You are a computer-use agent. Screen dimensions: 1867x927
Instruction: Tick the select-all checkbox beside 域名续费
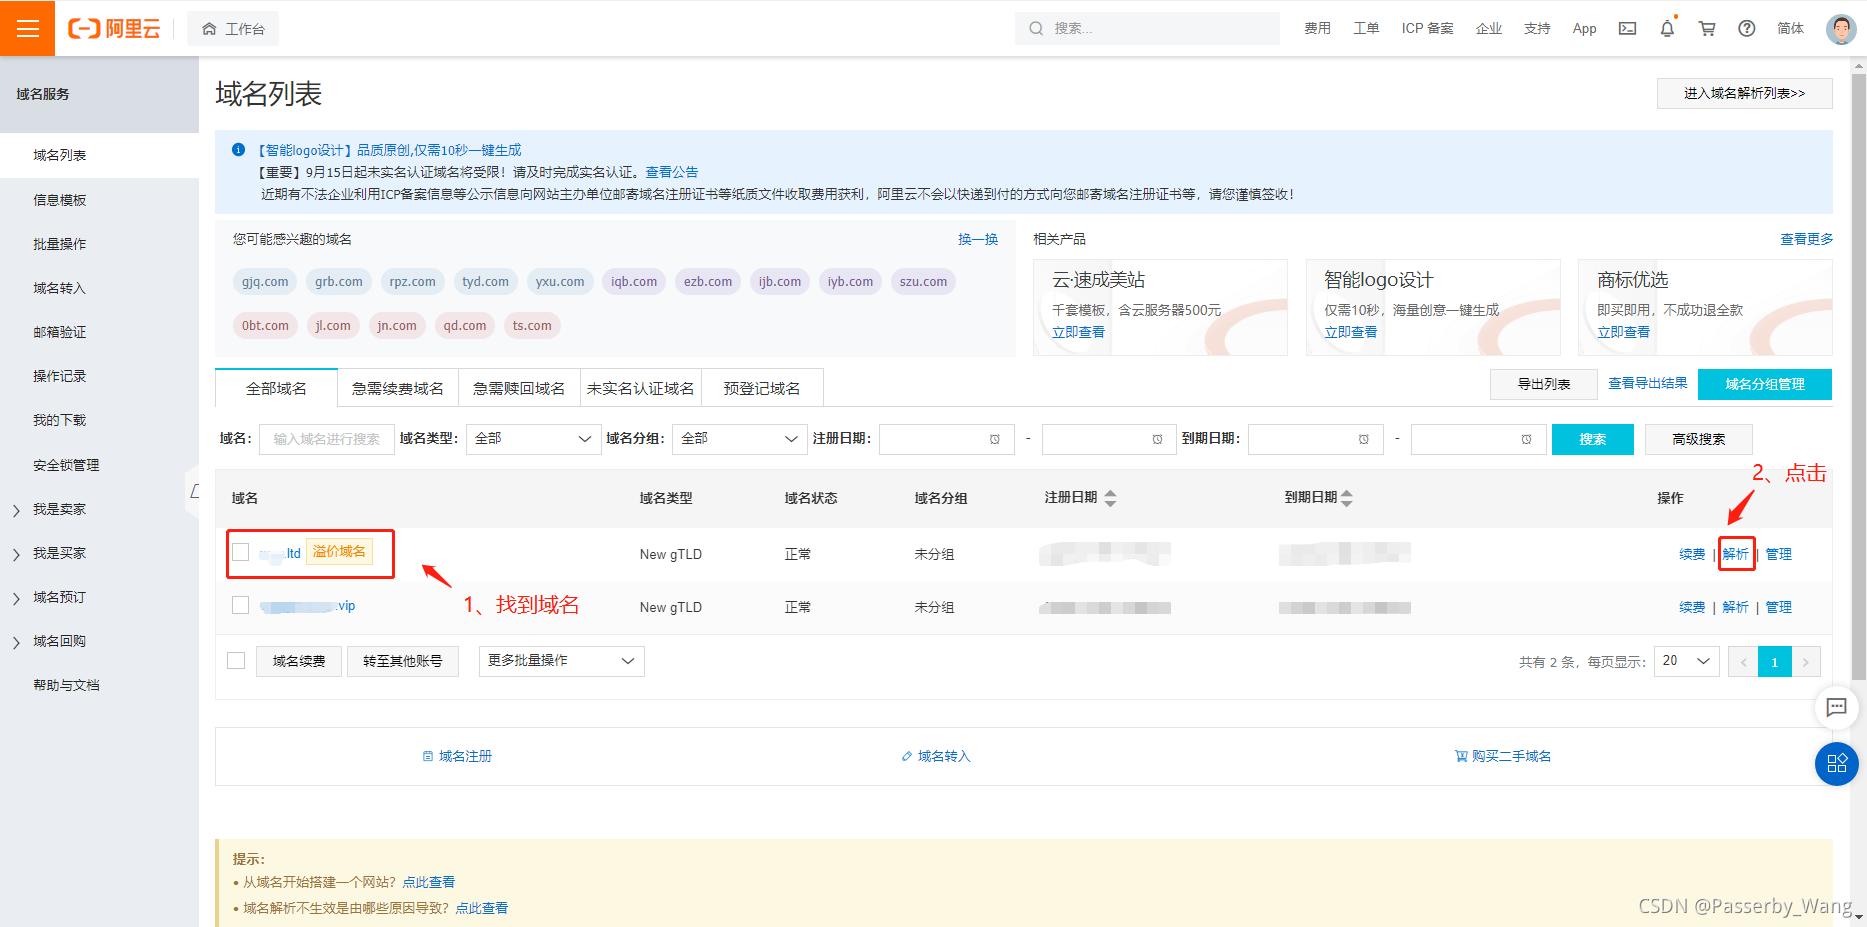[x=236, y=661]
